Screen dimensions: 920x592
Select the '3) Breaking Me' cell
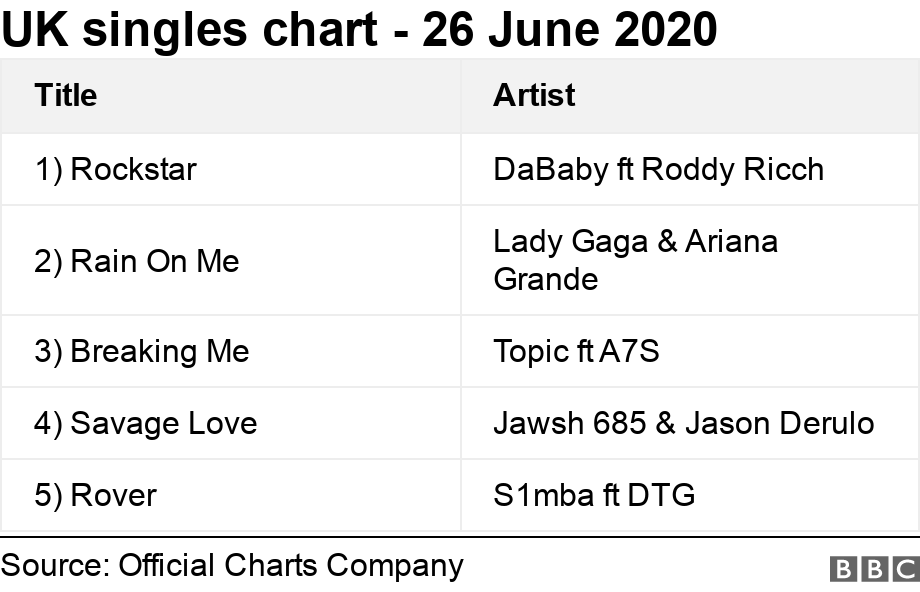[142, 351]
